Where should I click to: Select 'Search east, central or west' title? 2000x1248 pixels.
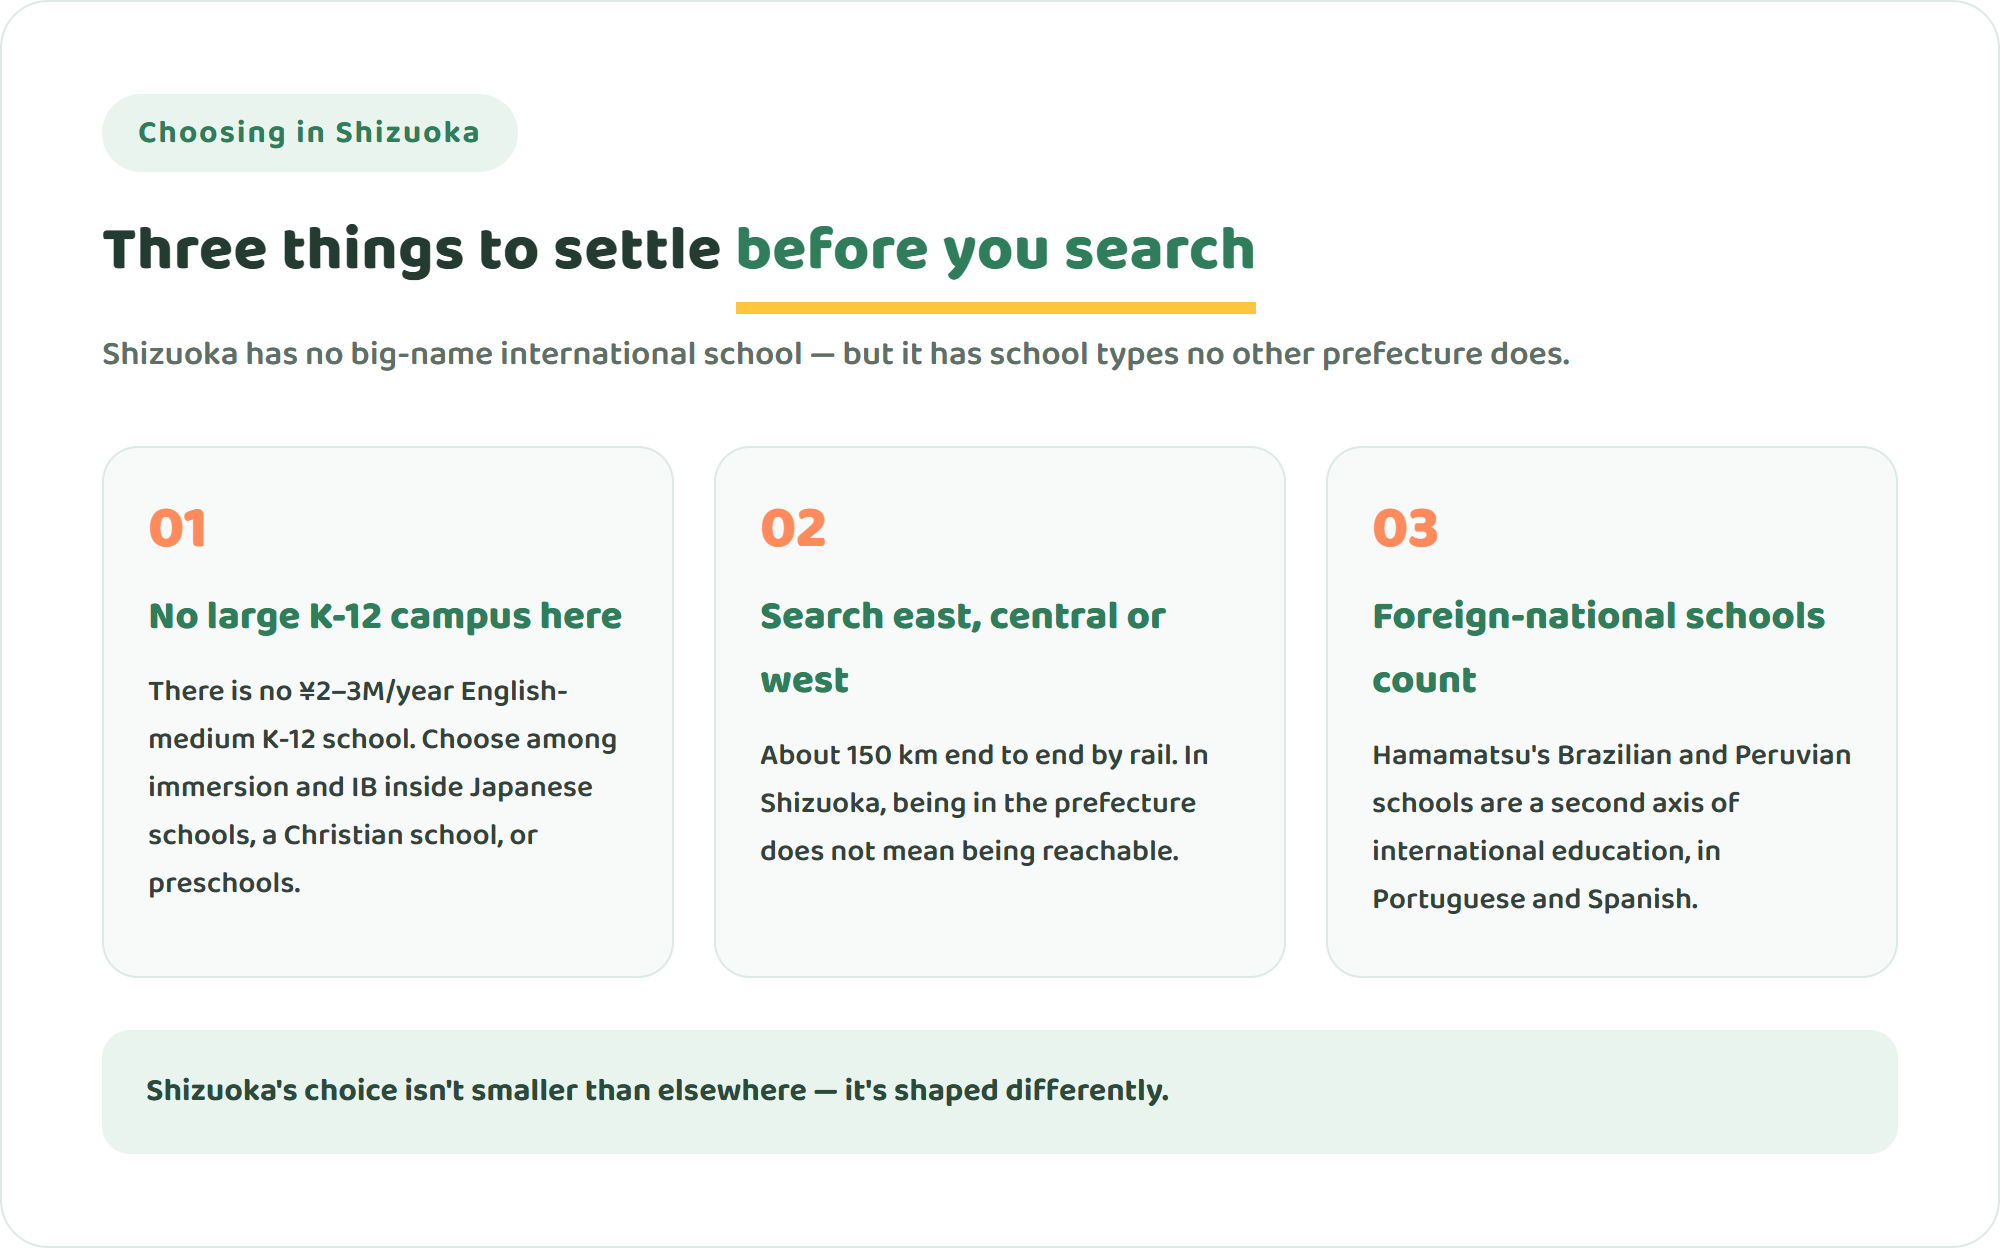963,648
